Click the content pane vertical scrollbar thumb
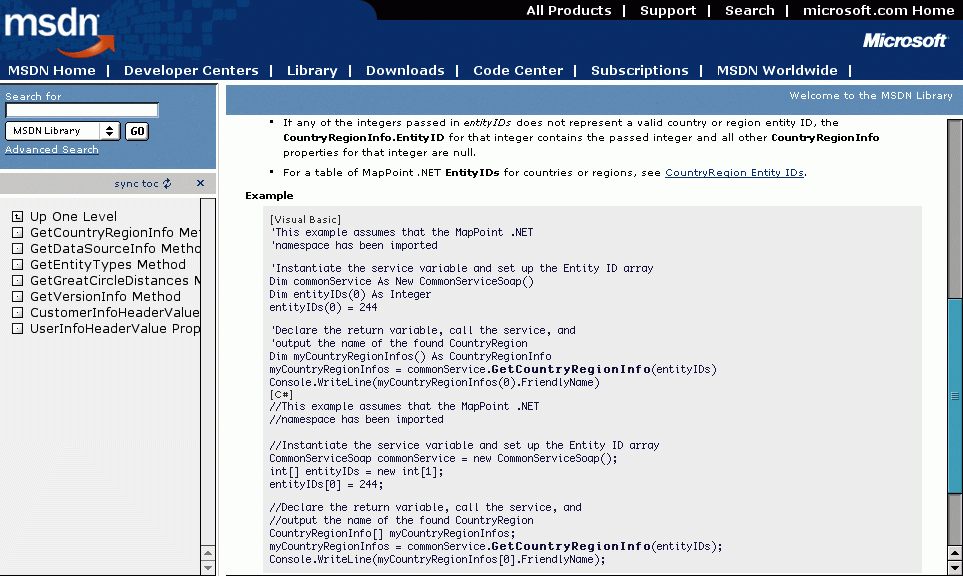Screen dimensions: 963x576 point(954,396)
